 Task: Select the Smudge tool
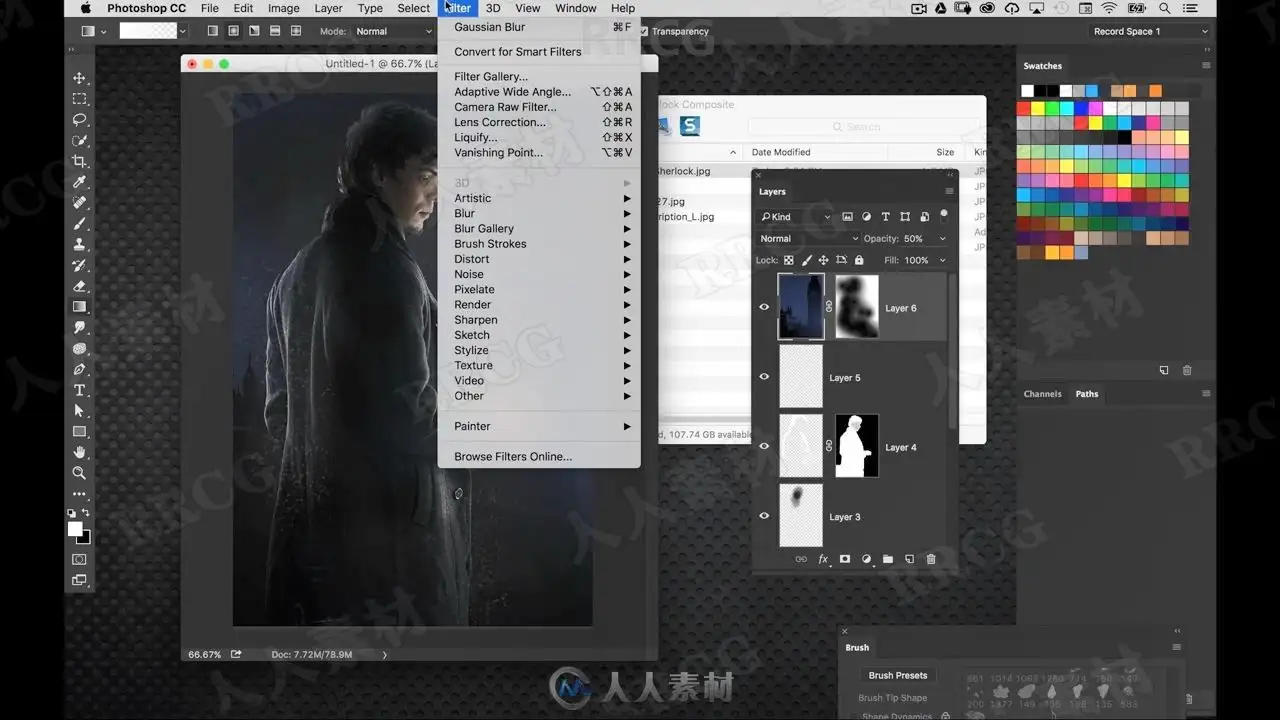coord(79,328)
